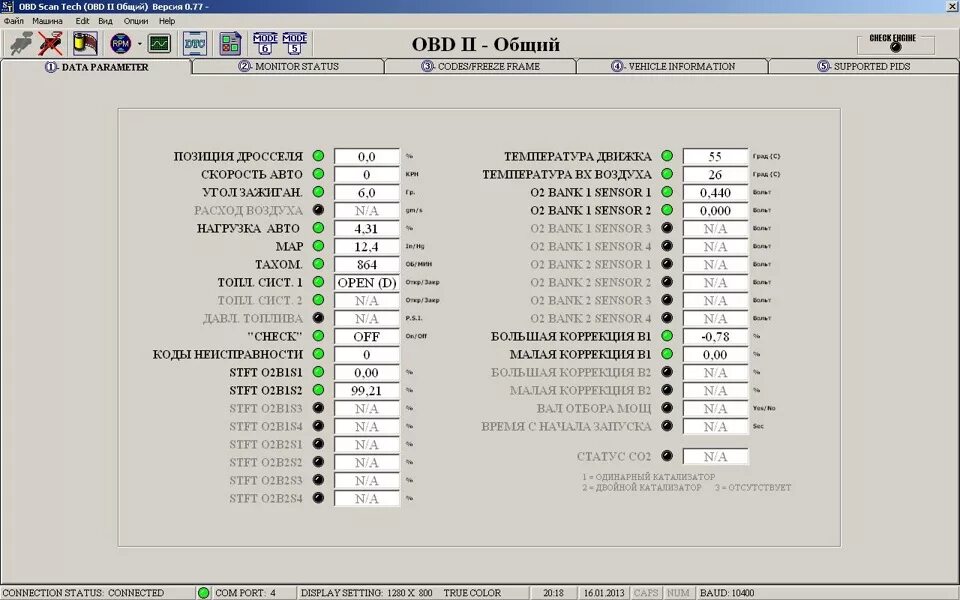Click the engine temperature field showing 55
Image resolution: width=960 pixels, height=600 pixels.
click(715, 157)
